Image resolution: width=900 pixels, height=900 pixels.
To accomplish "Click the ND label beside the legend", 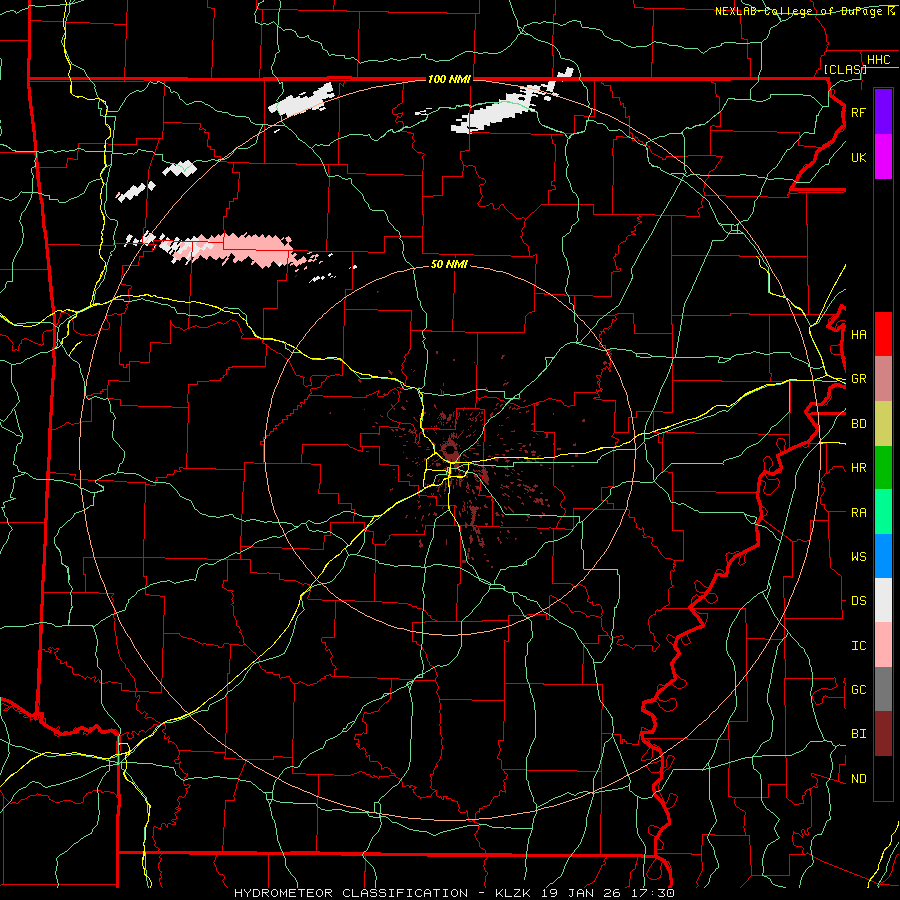I will point(858,779).
